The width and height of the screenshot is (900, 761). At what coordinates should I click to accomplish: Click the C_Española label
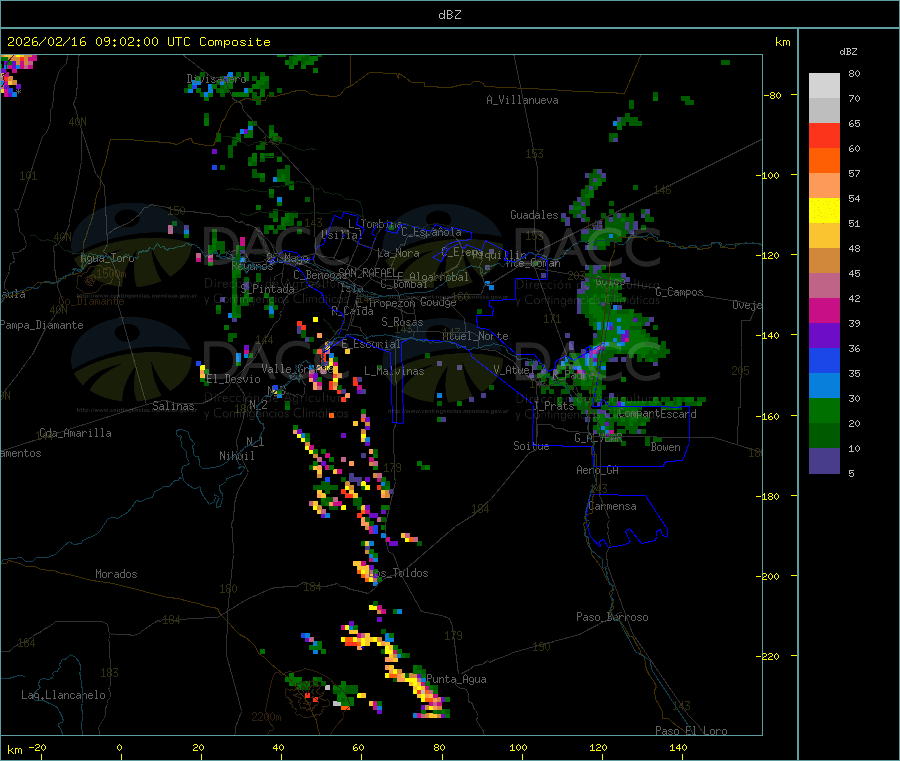pos(432,232)
